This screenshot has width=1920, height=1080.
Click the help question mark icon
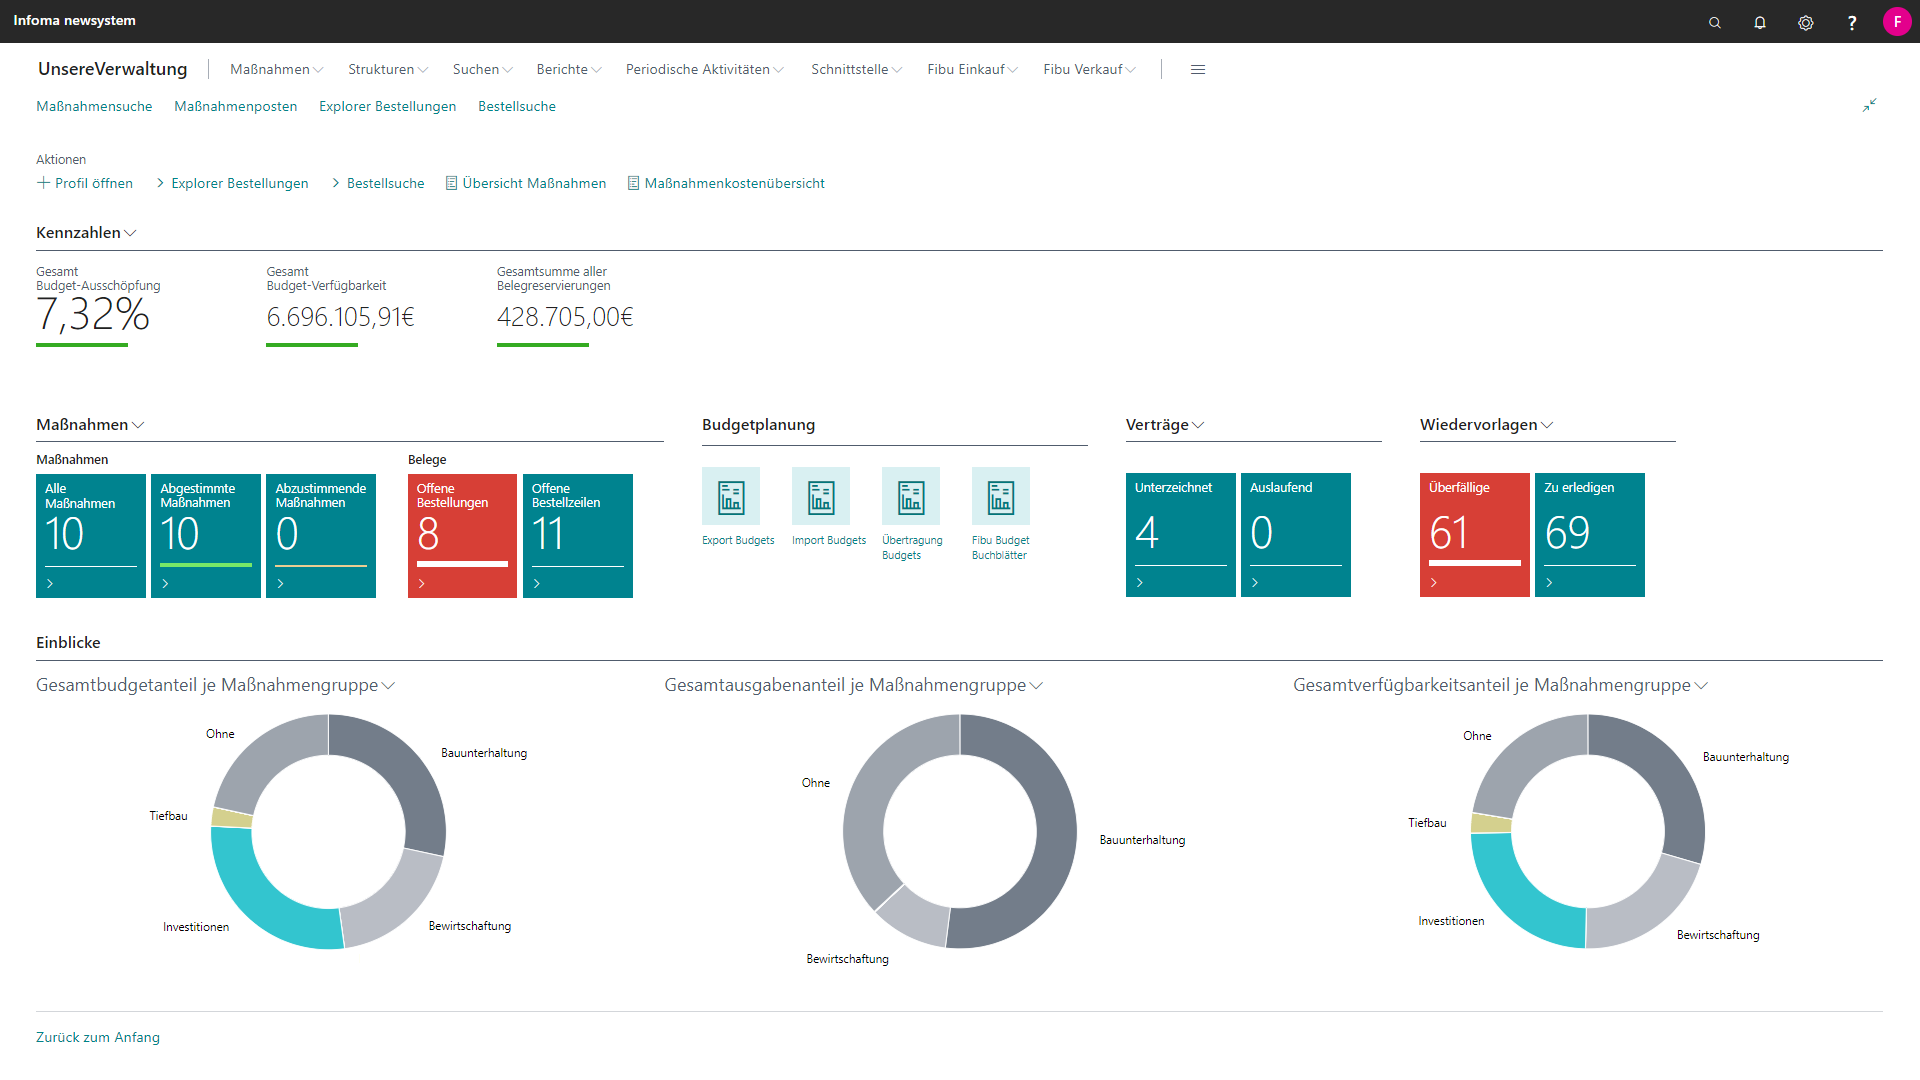[1852, 22]
